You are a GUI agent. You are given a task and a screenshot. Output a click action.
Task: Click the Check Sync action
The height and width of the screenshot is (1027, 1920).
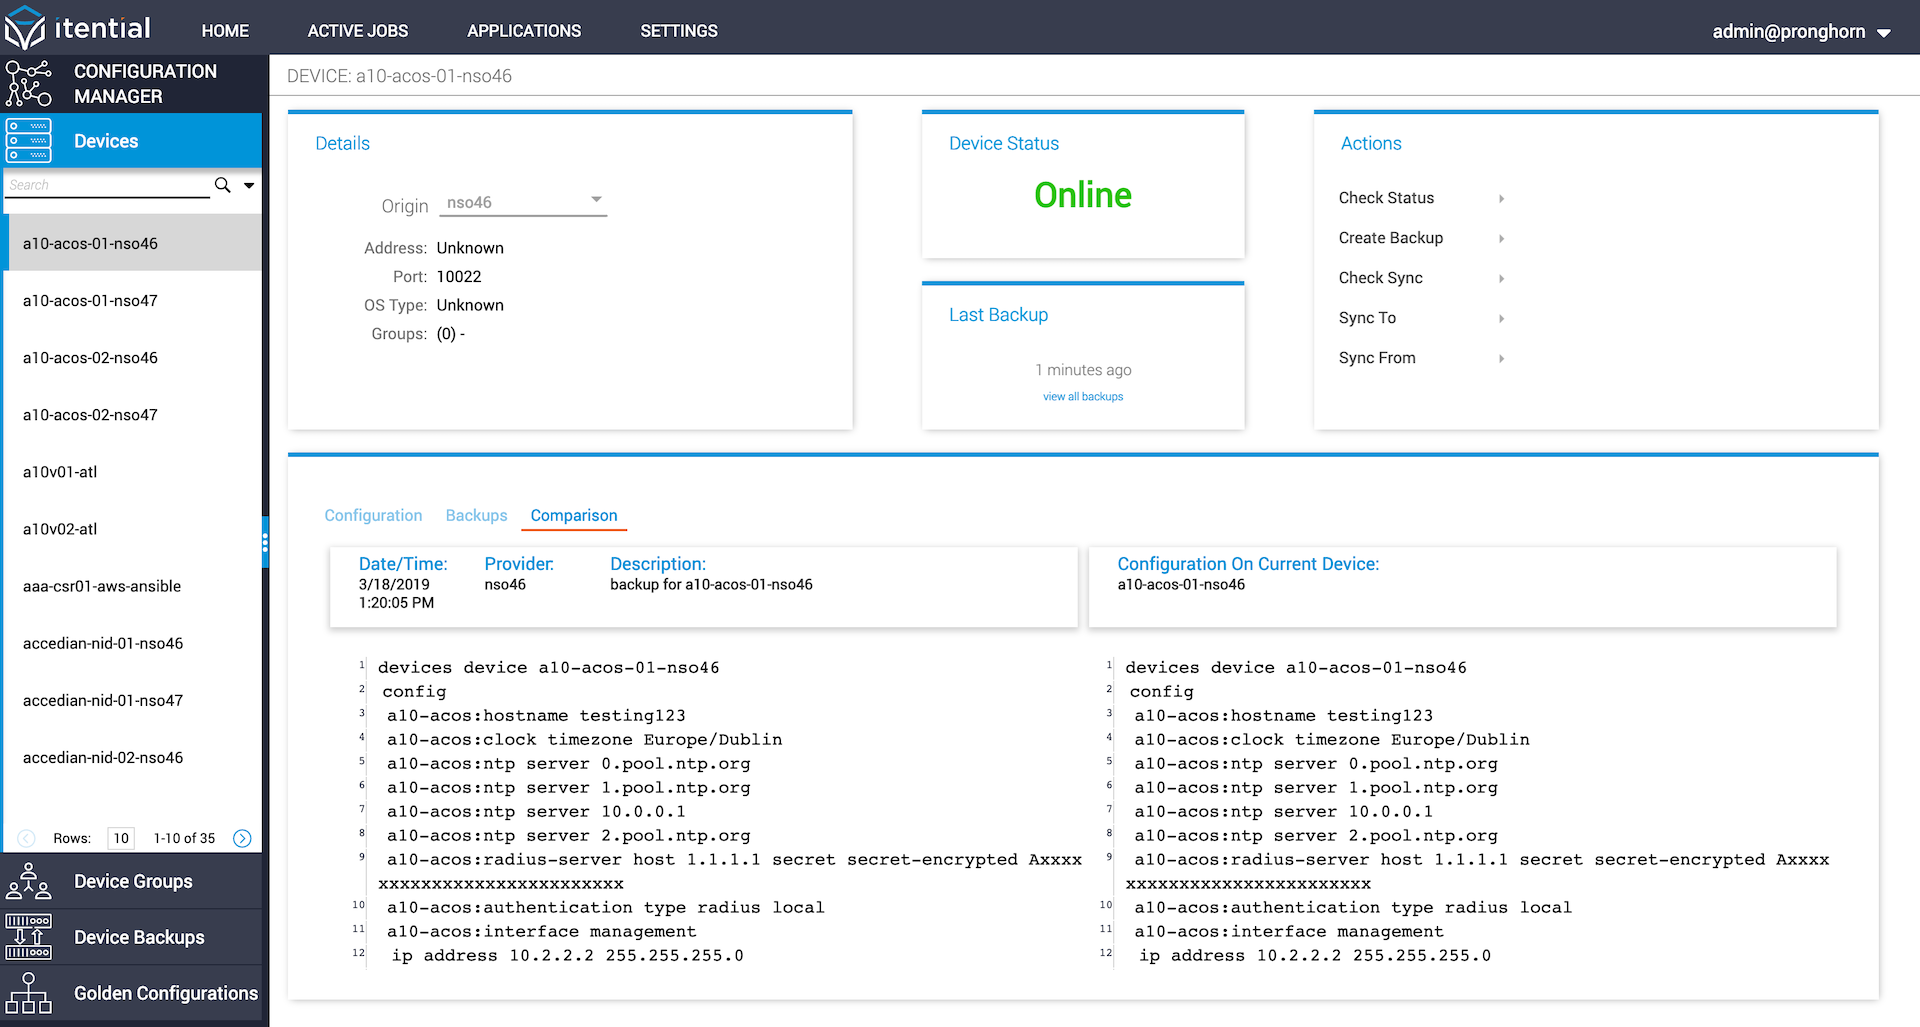1381,278
